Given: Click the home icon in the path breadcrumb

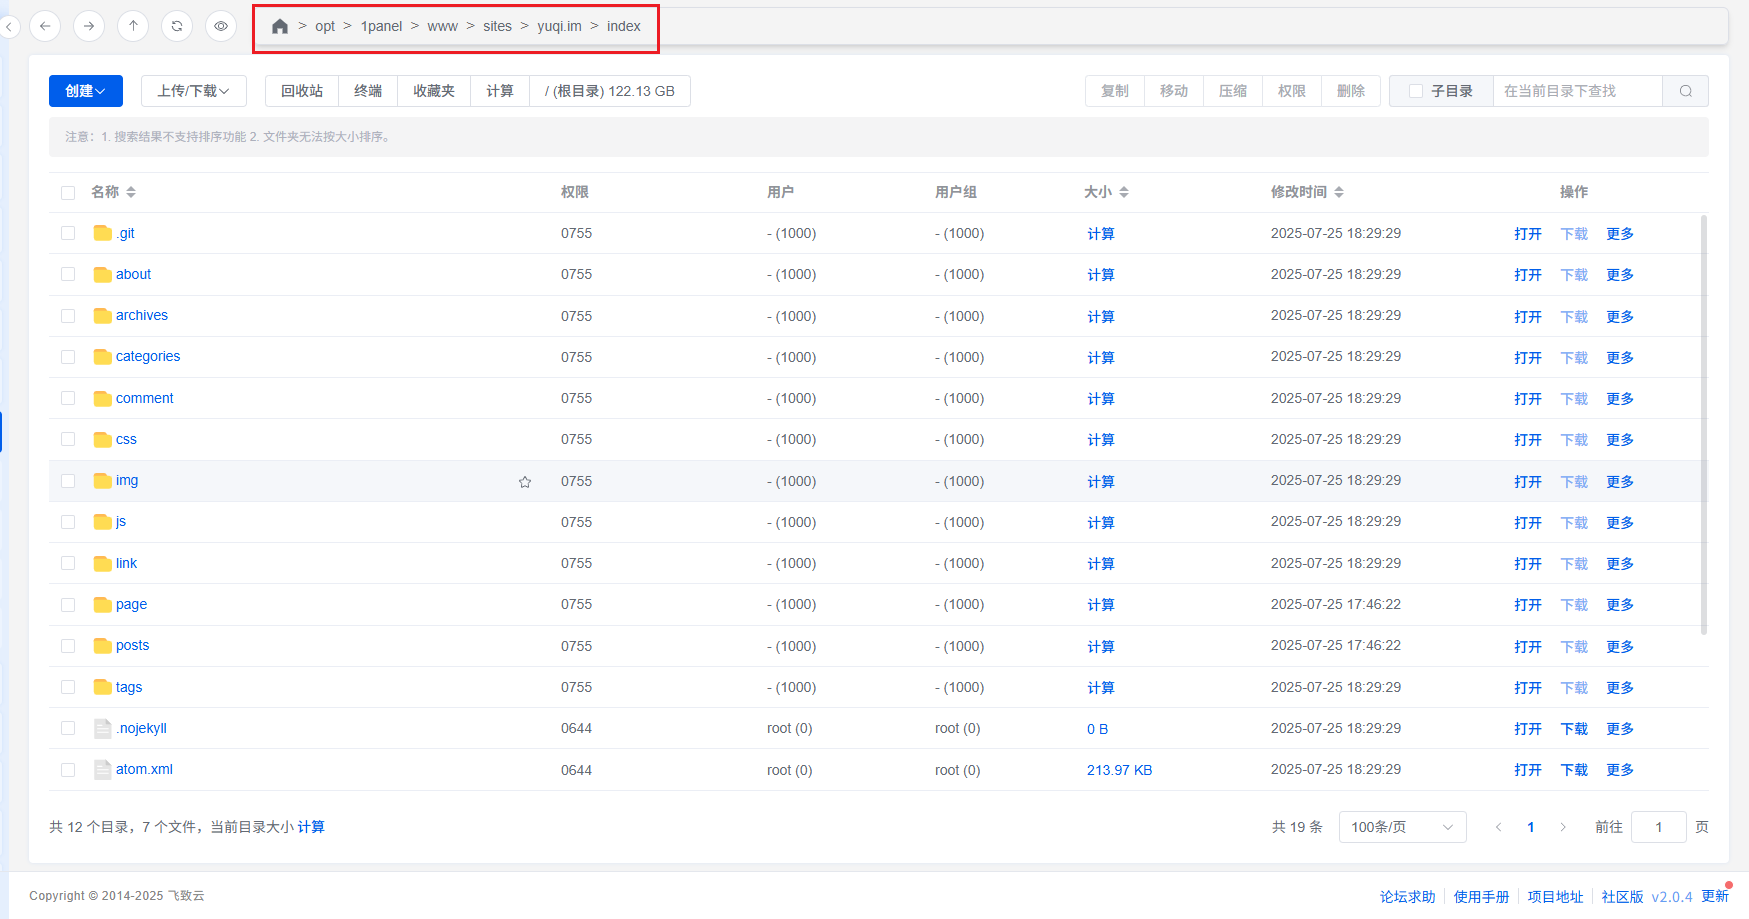Looking at the screenshot, I should pyautogui.click(x=280, y=26).
